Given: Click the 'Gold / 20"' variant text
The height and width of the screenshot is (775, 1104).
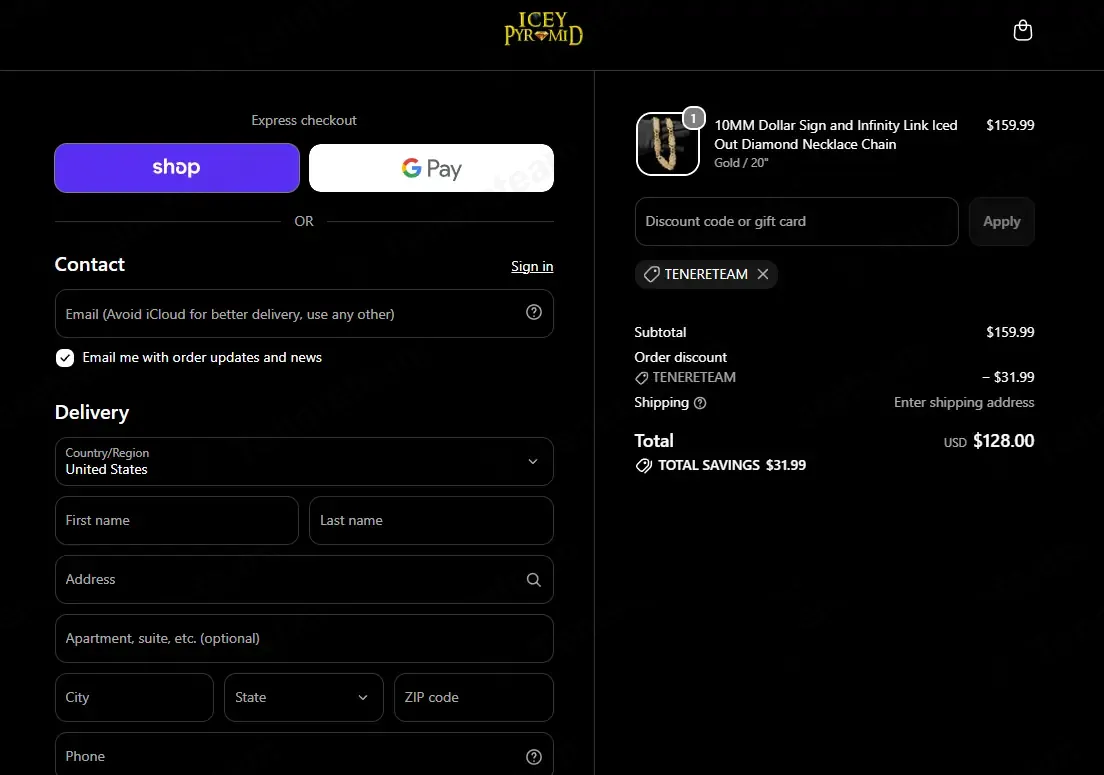Looking at the screenshot, I should [741, 163].
